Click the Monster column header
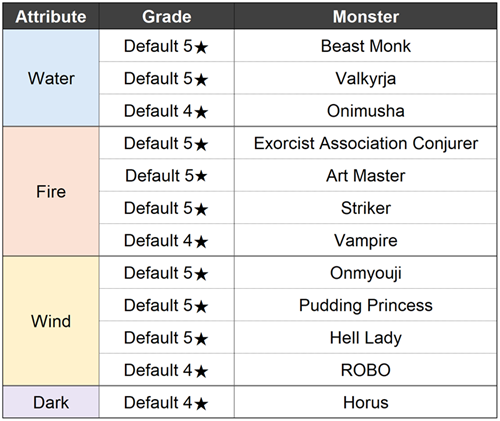The width and height of the screenshot is (500, 421). [x=366, y=16]
